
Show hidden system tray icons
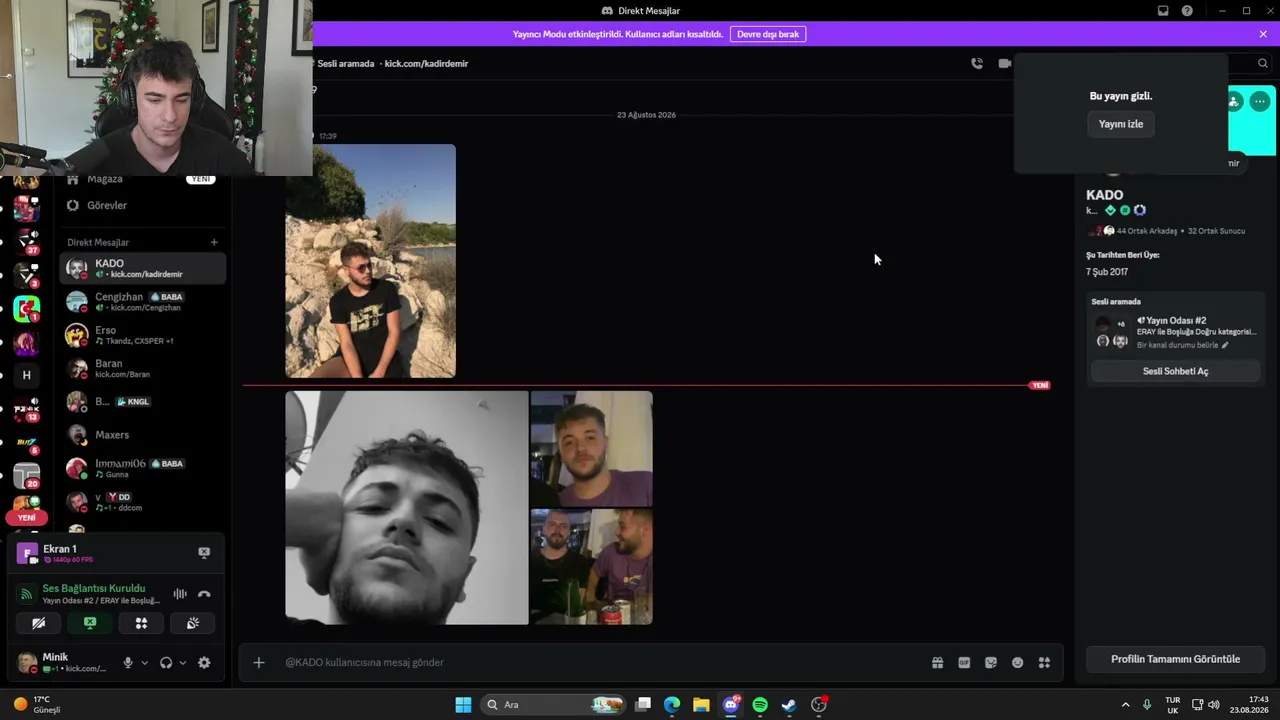[1125, 705]
